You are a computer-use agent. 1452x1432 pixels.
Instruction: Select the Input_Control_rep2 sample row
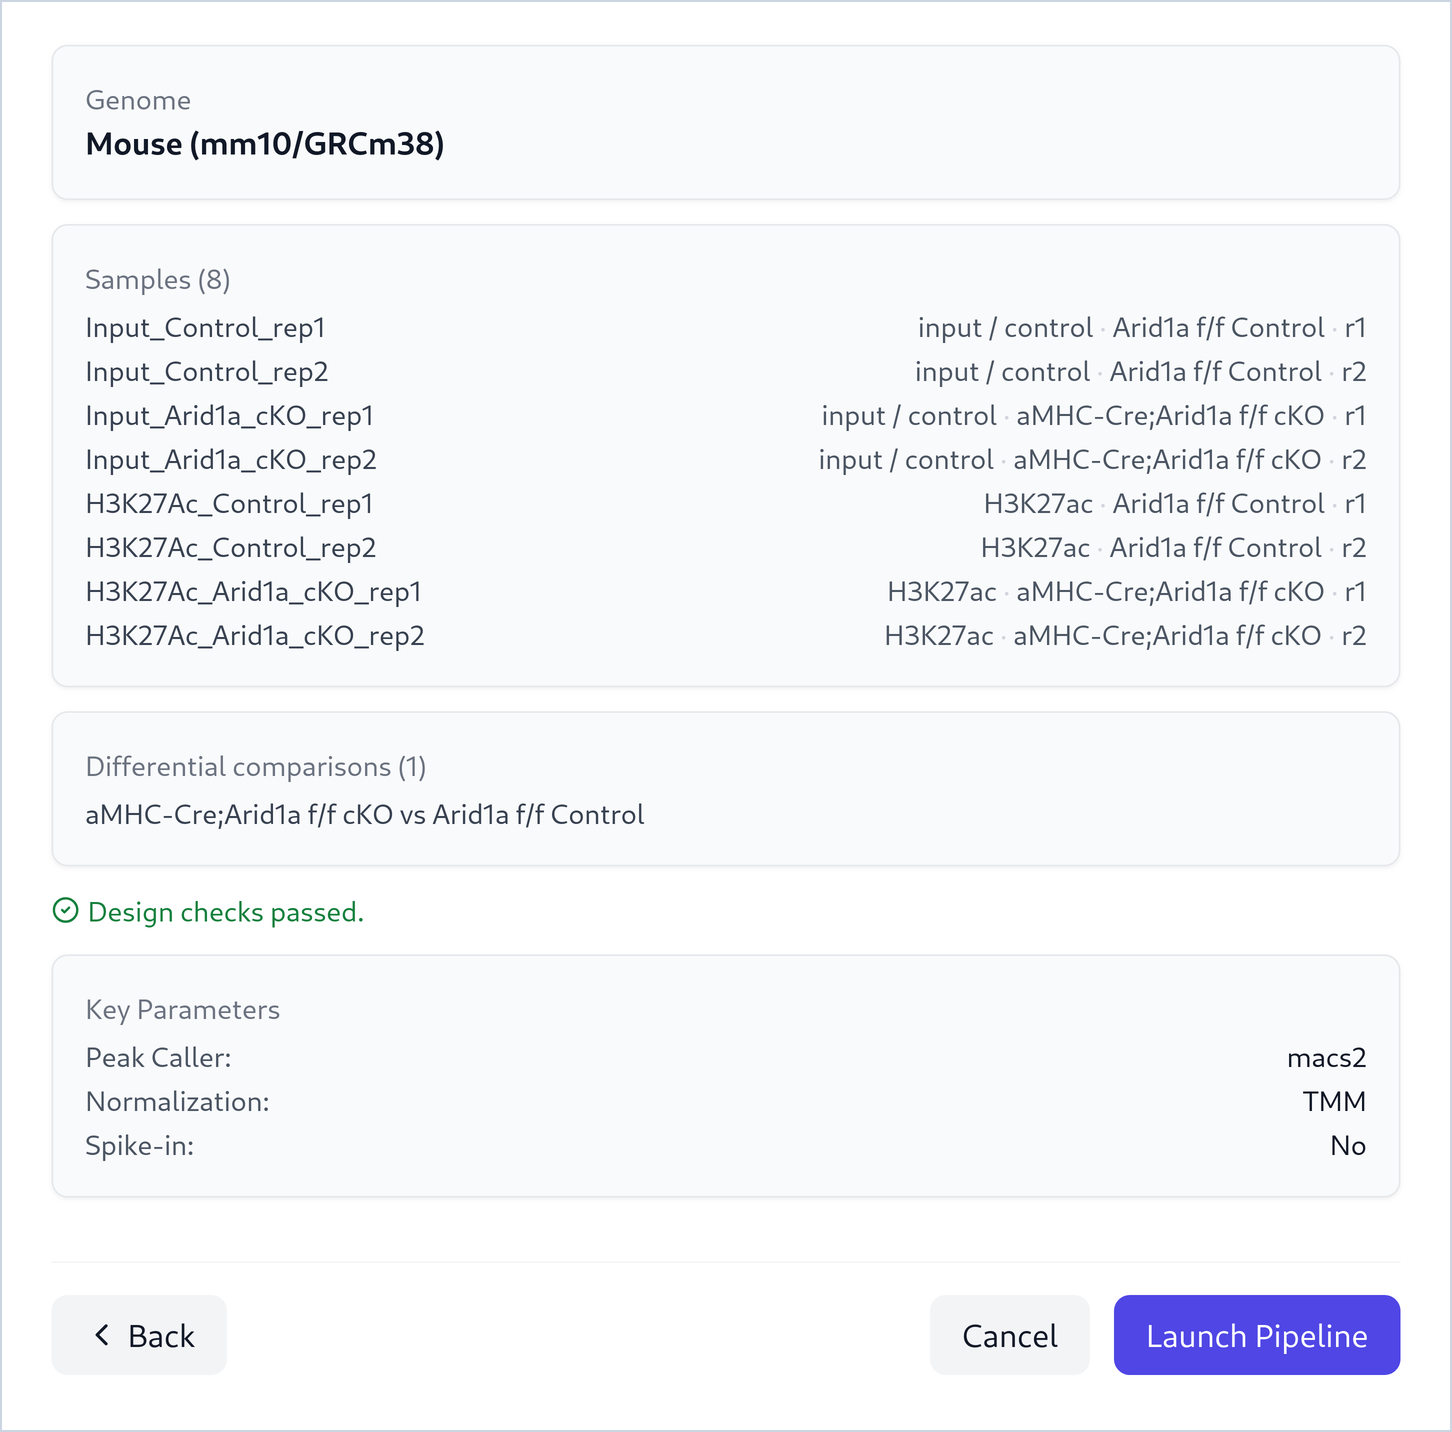[x=726, y=372]
